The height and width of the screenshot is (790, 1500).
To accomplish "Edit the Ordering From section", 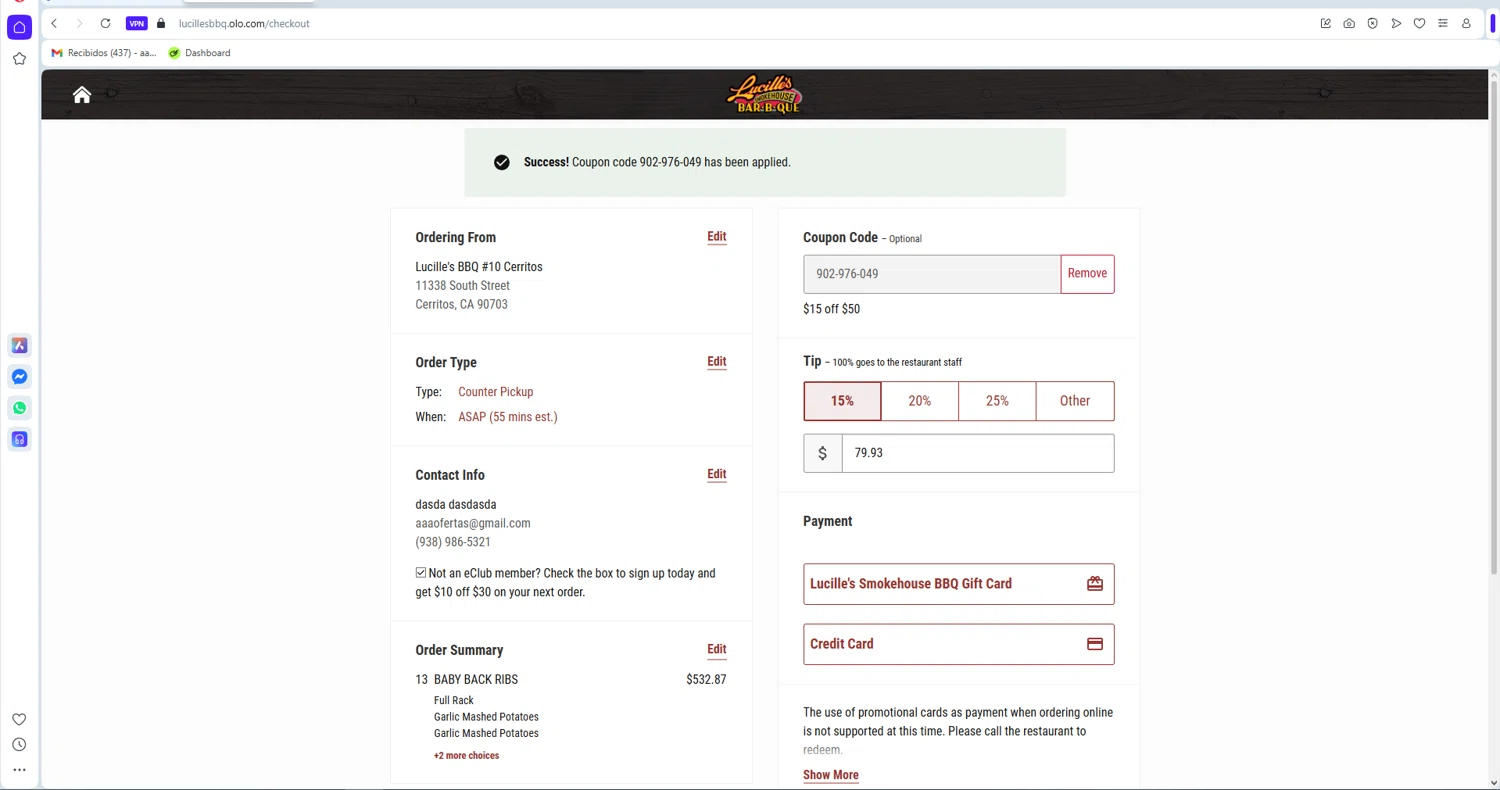I will point(717,237).
